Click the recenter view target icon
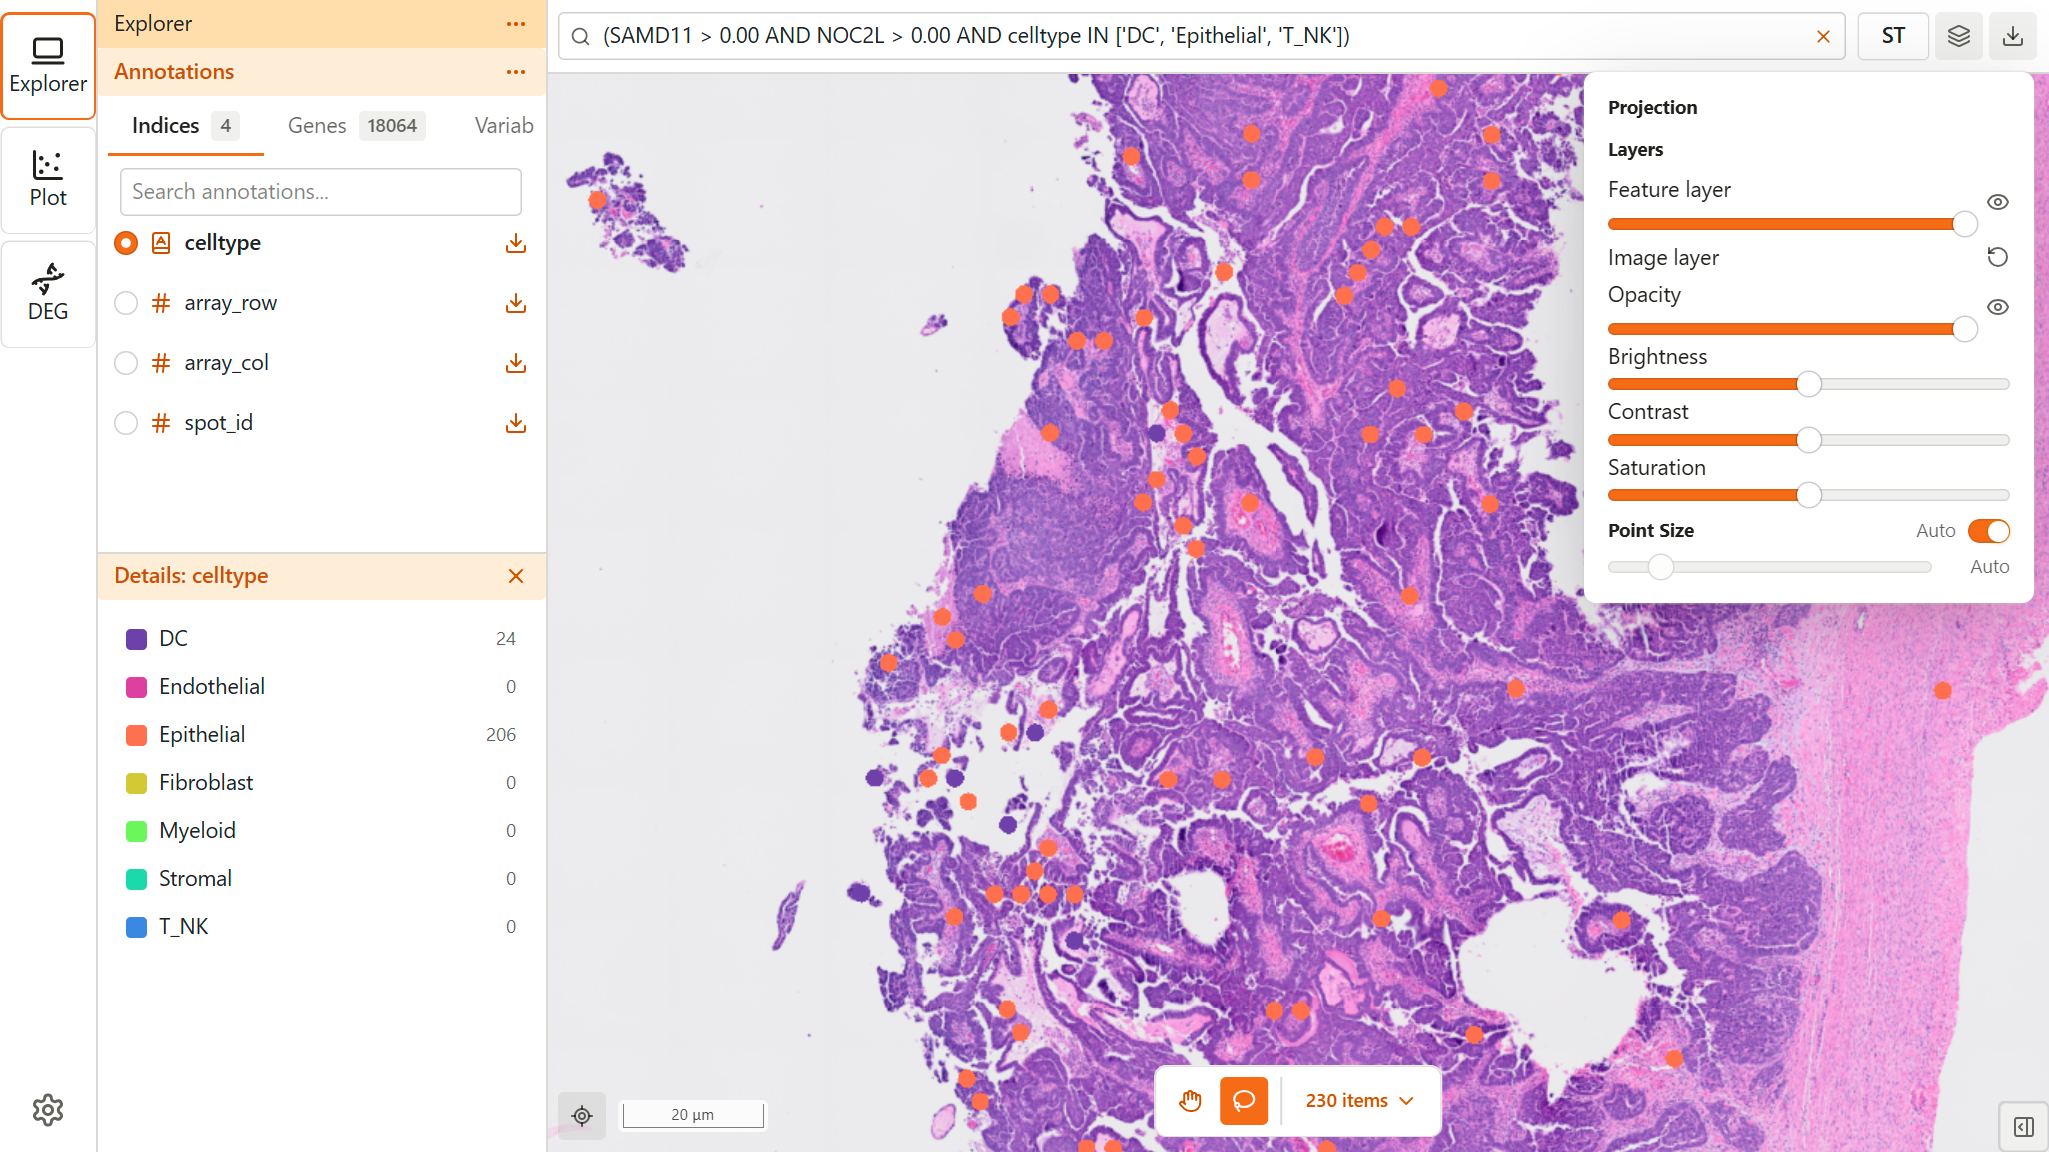This screenshot has height=1152, width=2049. click(x=582, y=1115)
